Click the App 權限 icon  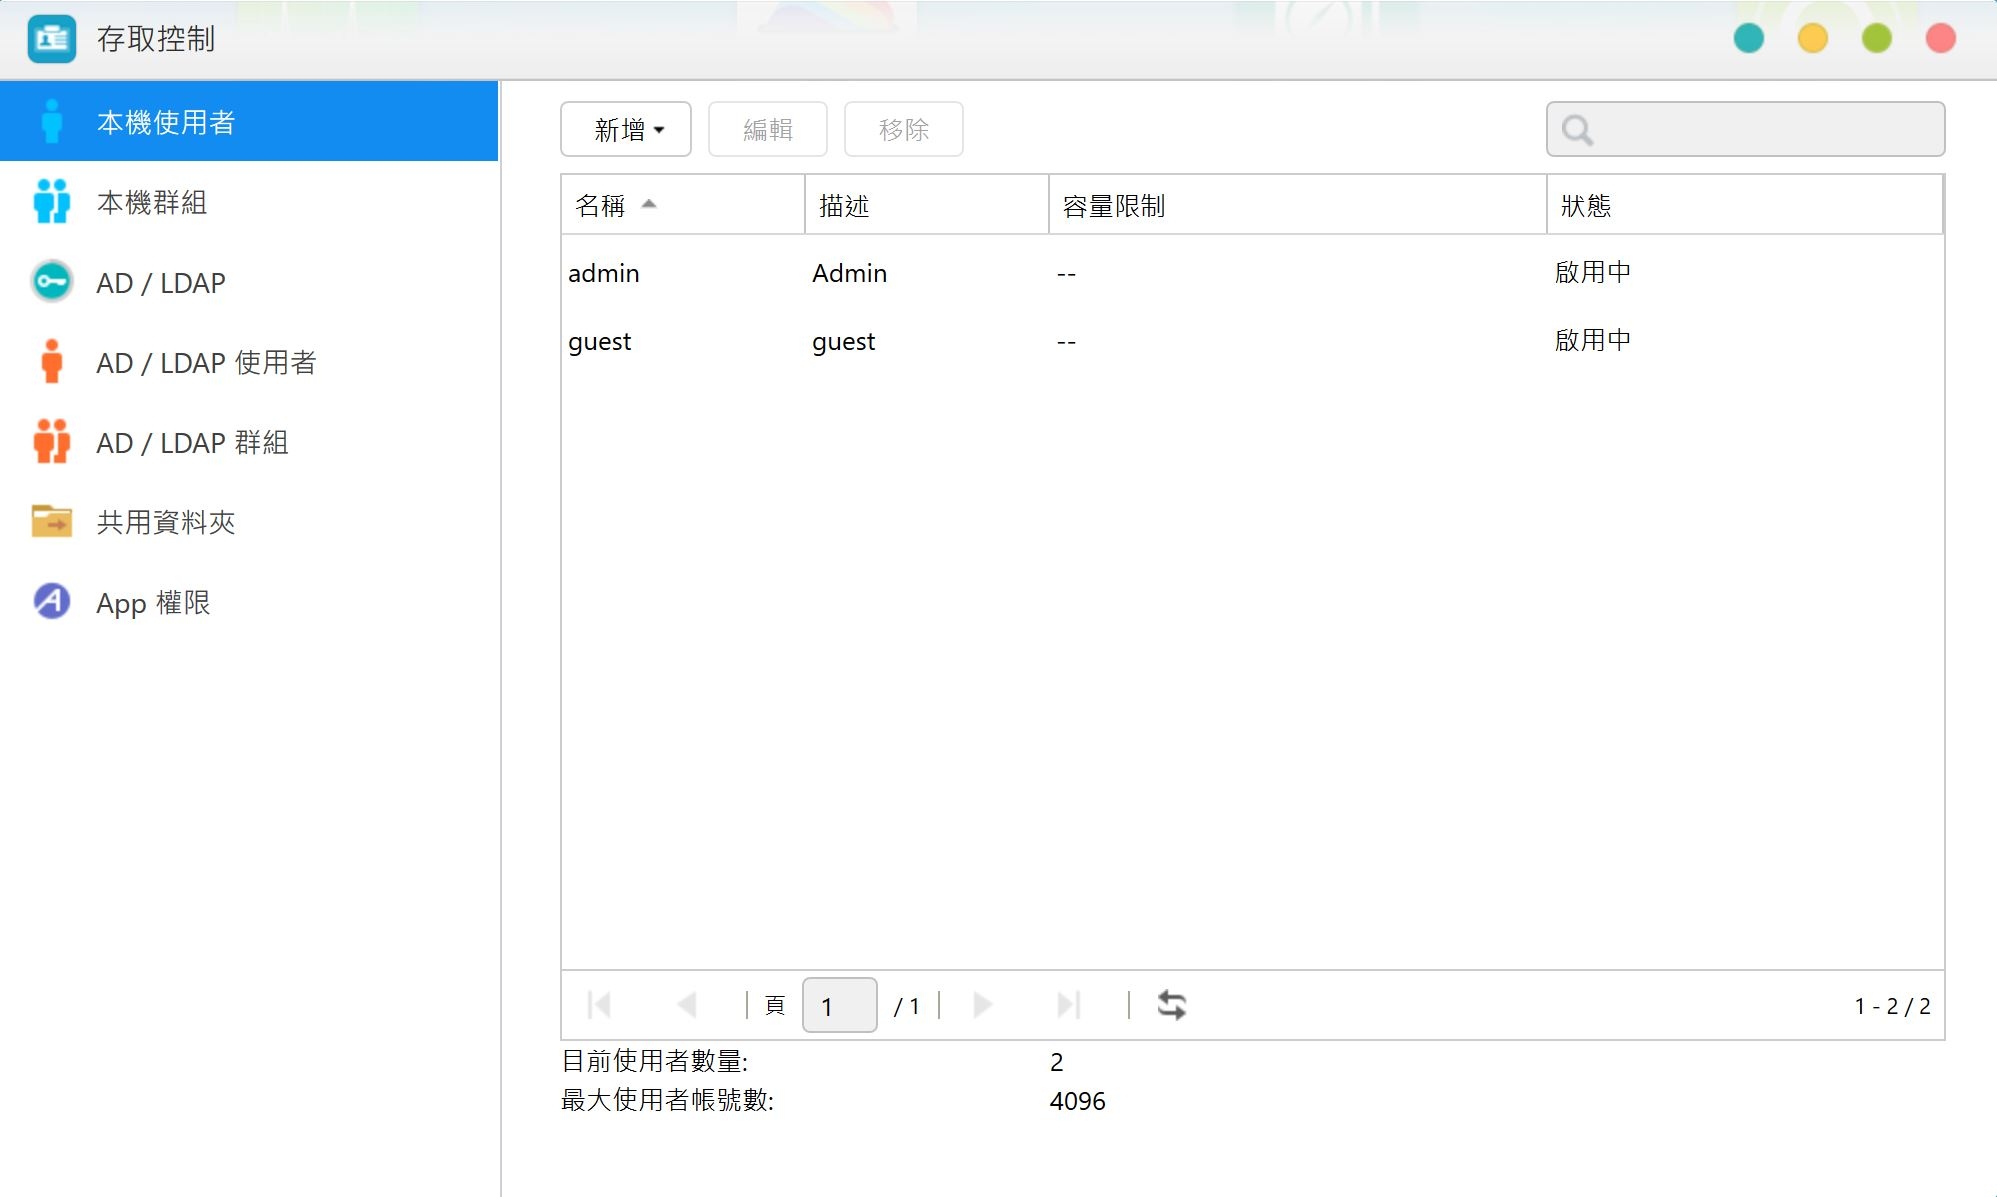52,602
